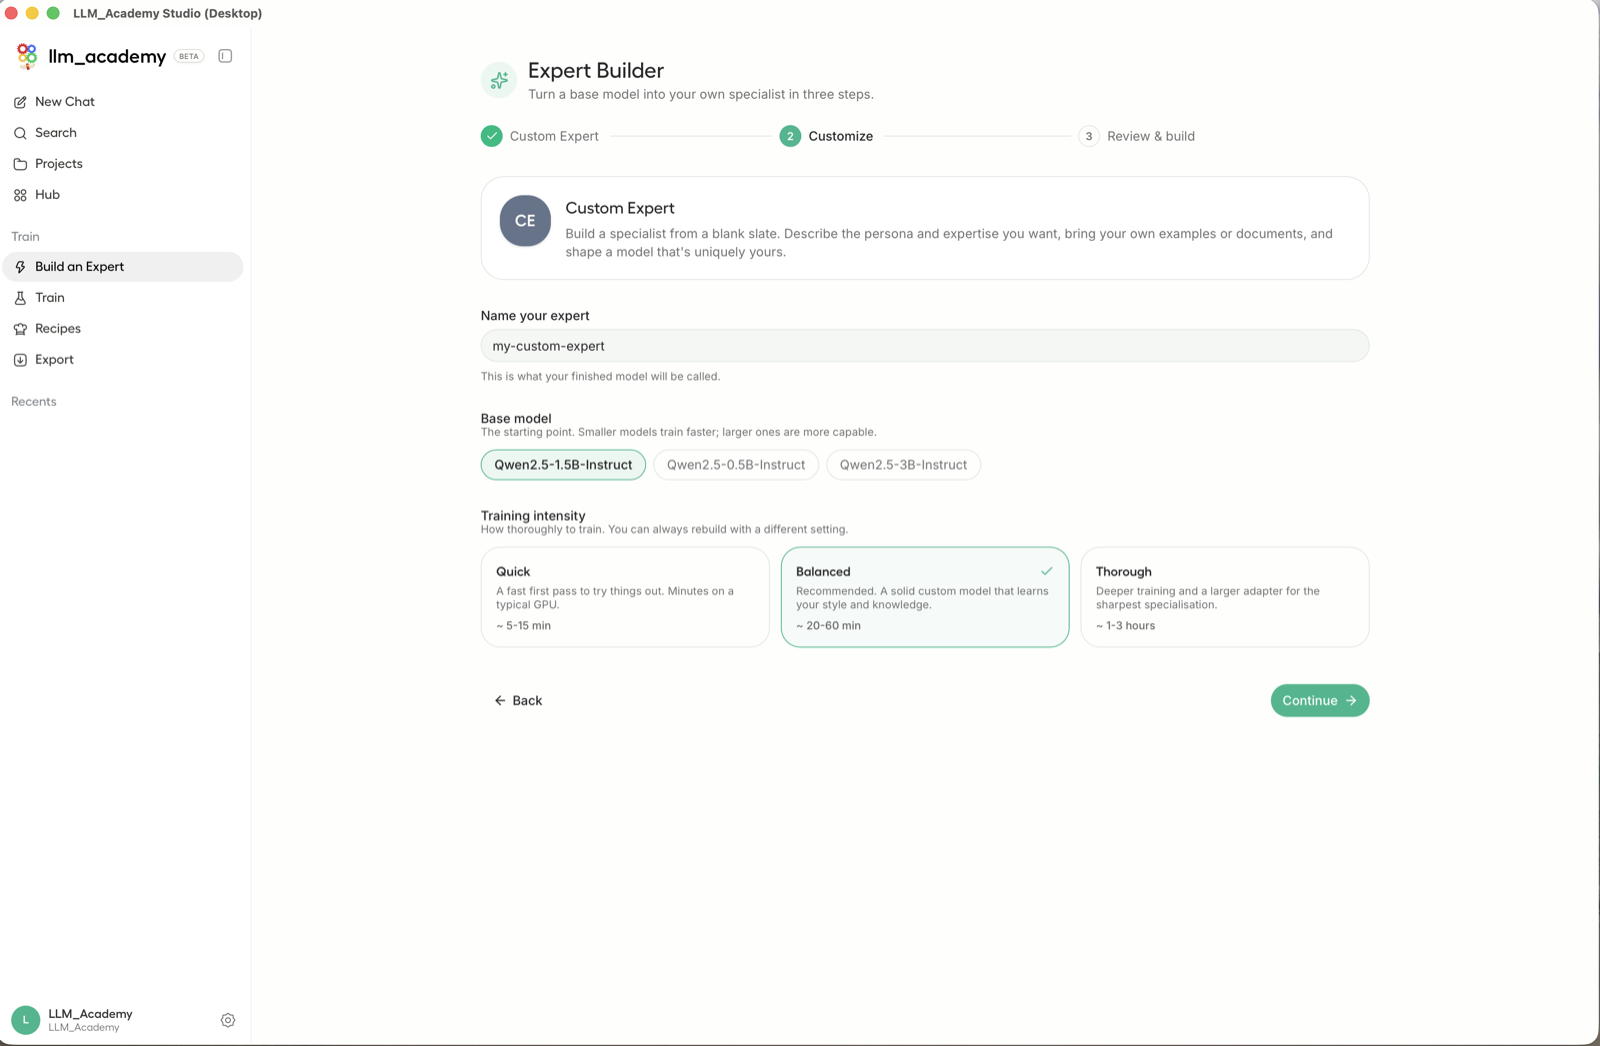Choose Qwen2.5-1.5B-Instruct base model
This screenshot has height=1046, width=1600.
click(563, 465)
